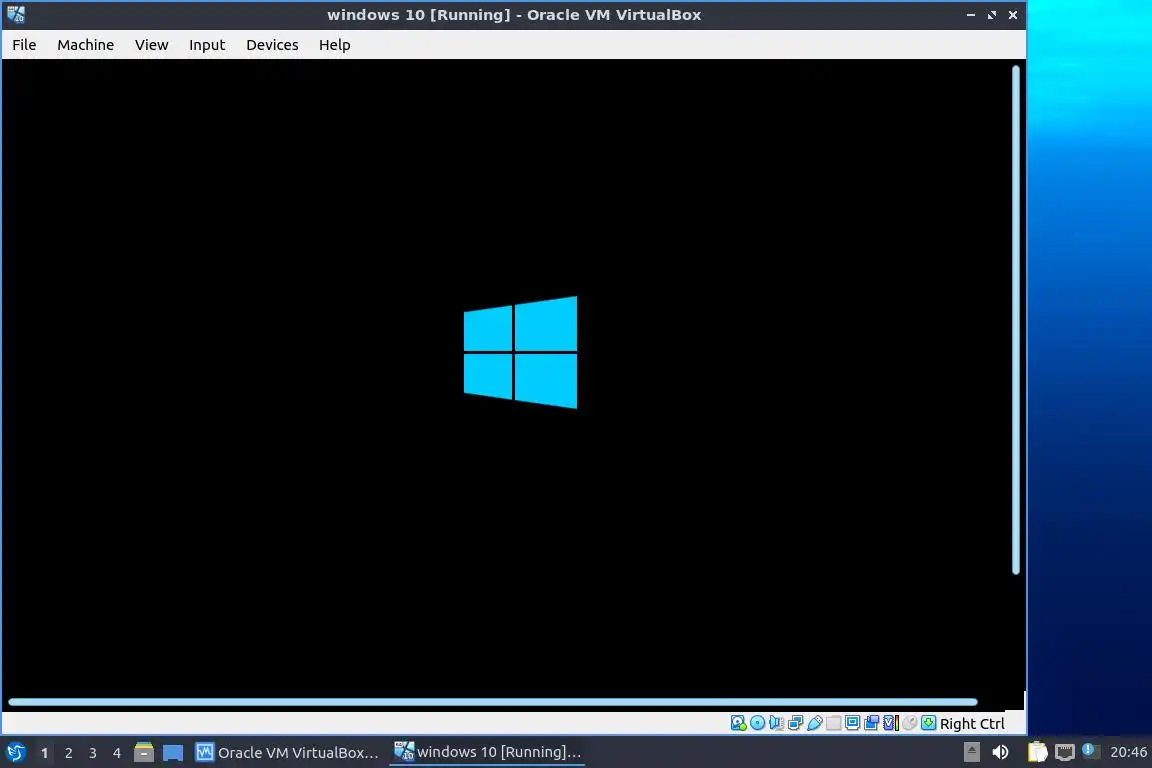
Task: Click the CPU virtualization V status icon
Action: click(890, 723)
